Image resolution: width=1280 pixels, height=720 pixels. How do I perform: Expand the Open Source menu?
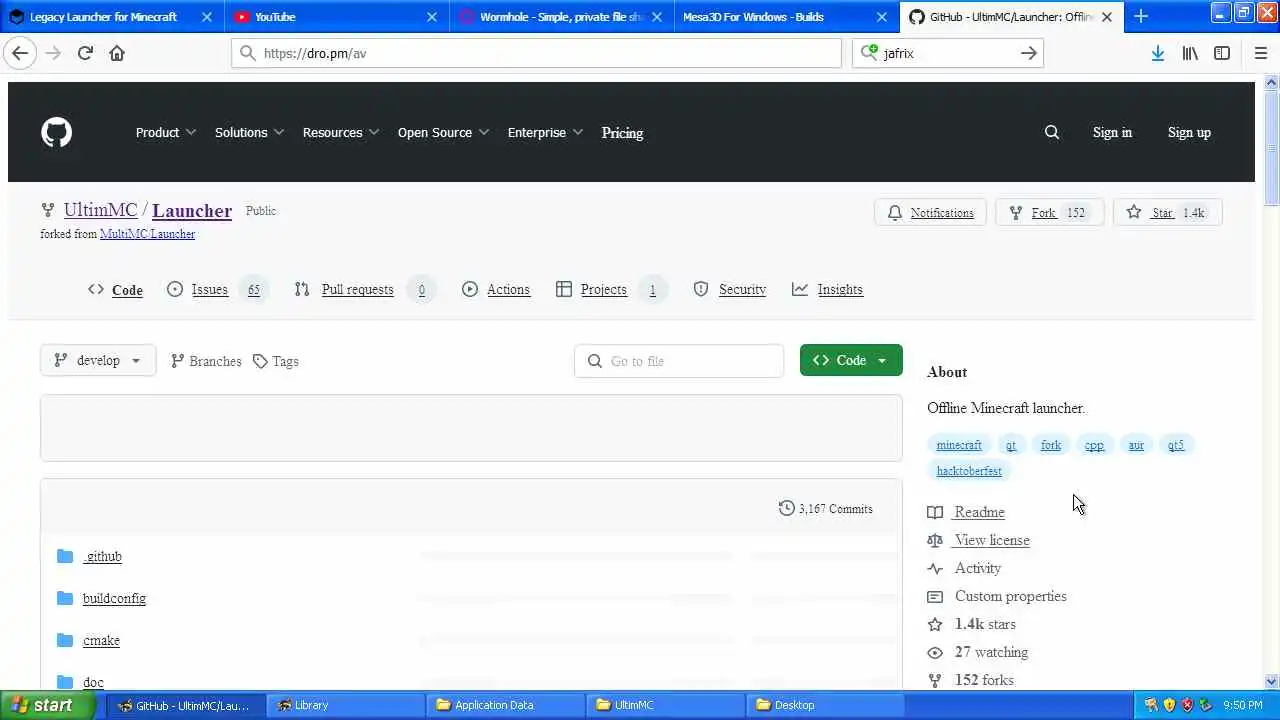[x=443, y=132]
